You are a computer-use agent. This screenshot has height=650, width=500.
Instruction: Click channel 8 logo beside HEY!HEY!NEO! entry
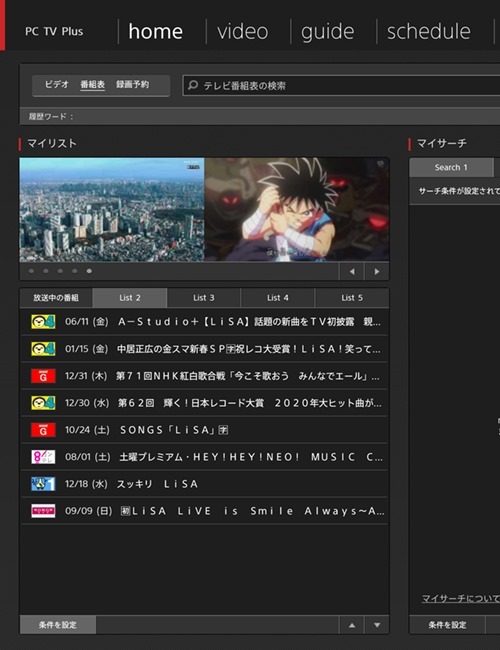click(x=43, y=457)
